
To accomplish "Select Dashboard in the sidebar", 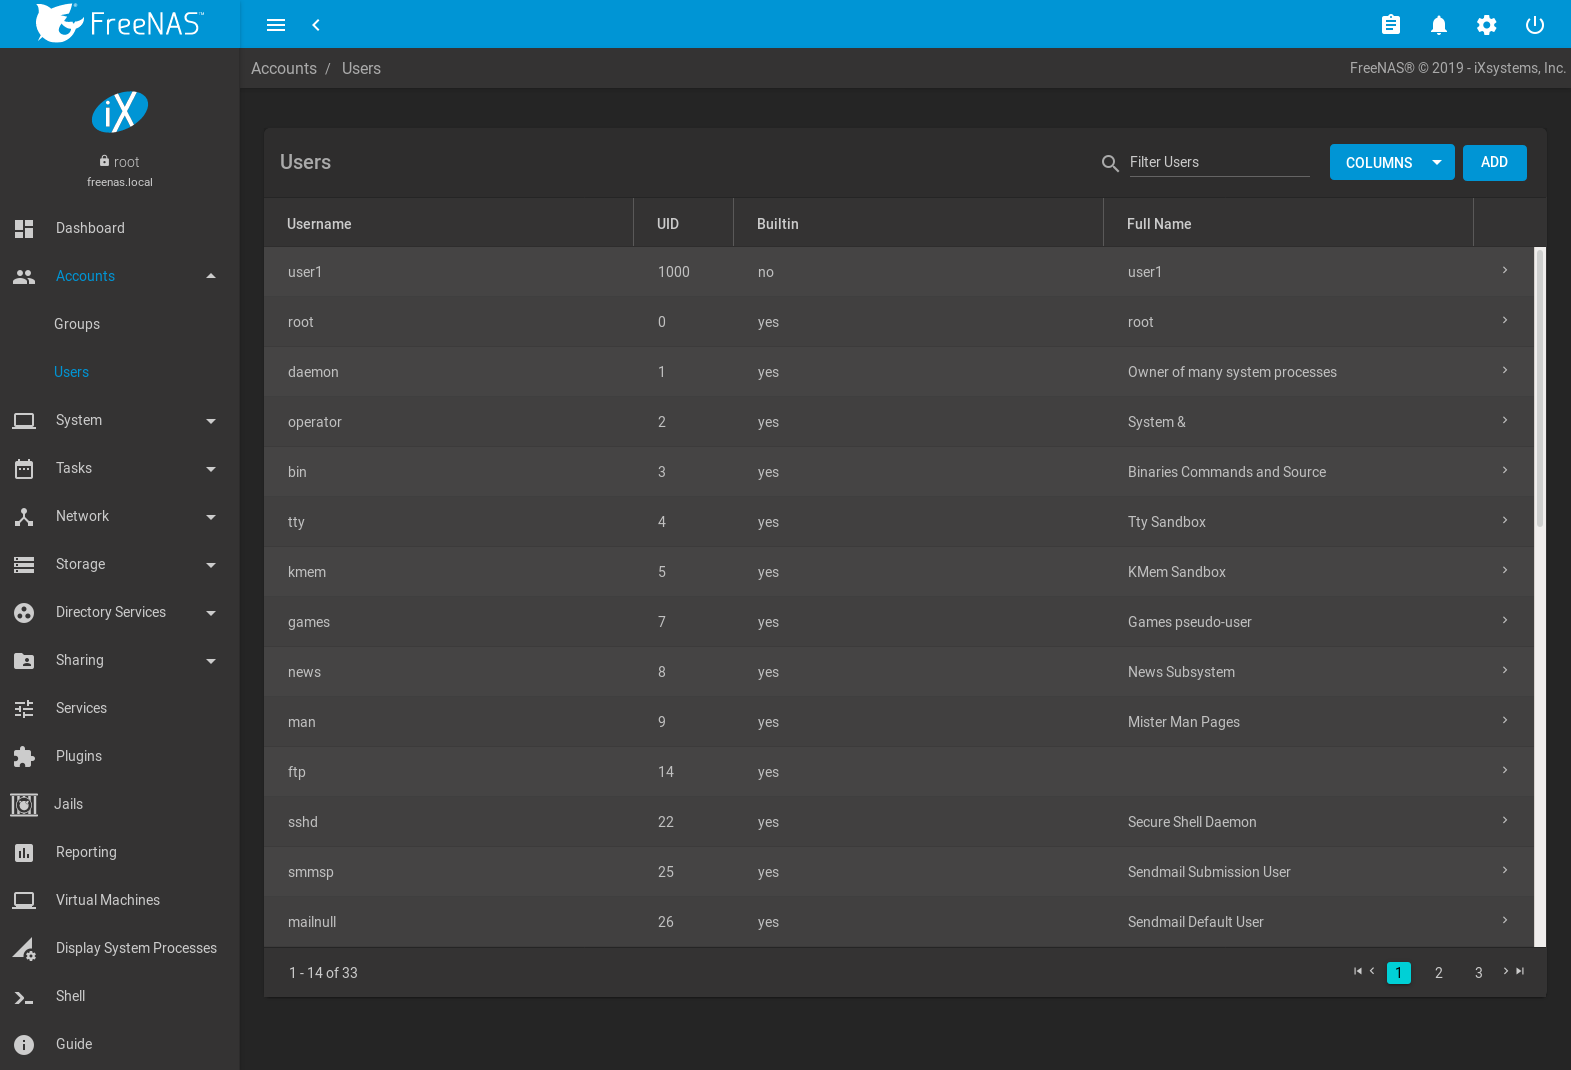I will pos(90,228).
